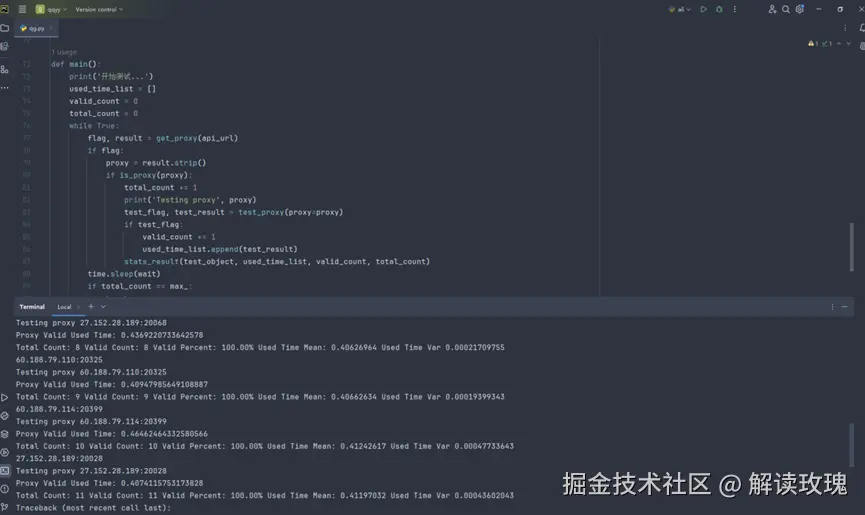Open the main hamburger menu

click(x=22, y=9)
